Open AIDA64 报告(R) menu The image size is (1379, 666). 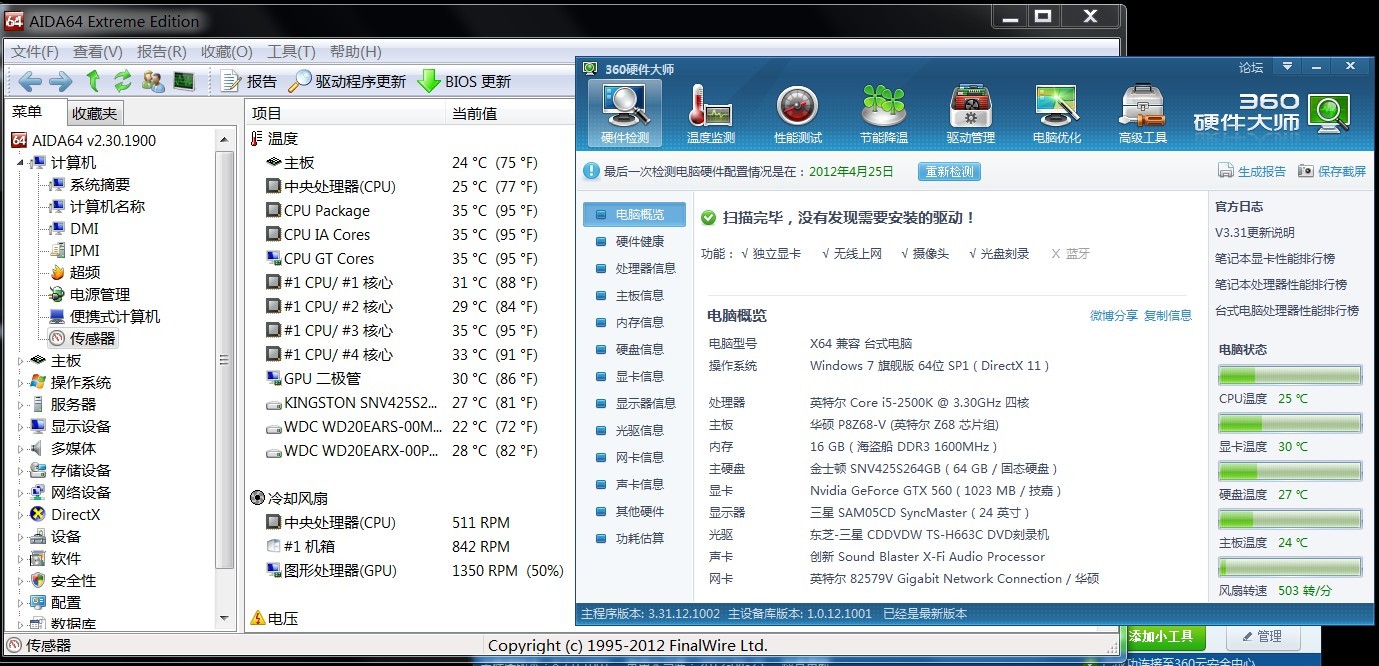pyautogui.click(x=162, y=52)
